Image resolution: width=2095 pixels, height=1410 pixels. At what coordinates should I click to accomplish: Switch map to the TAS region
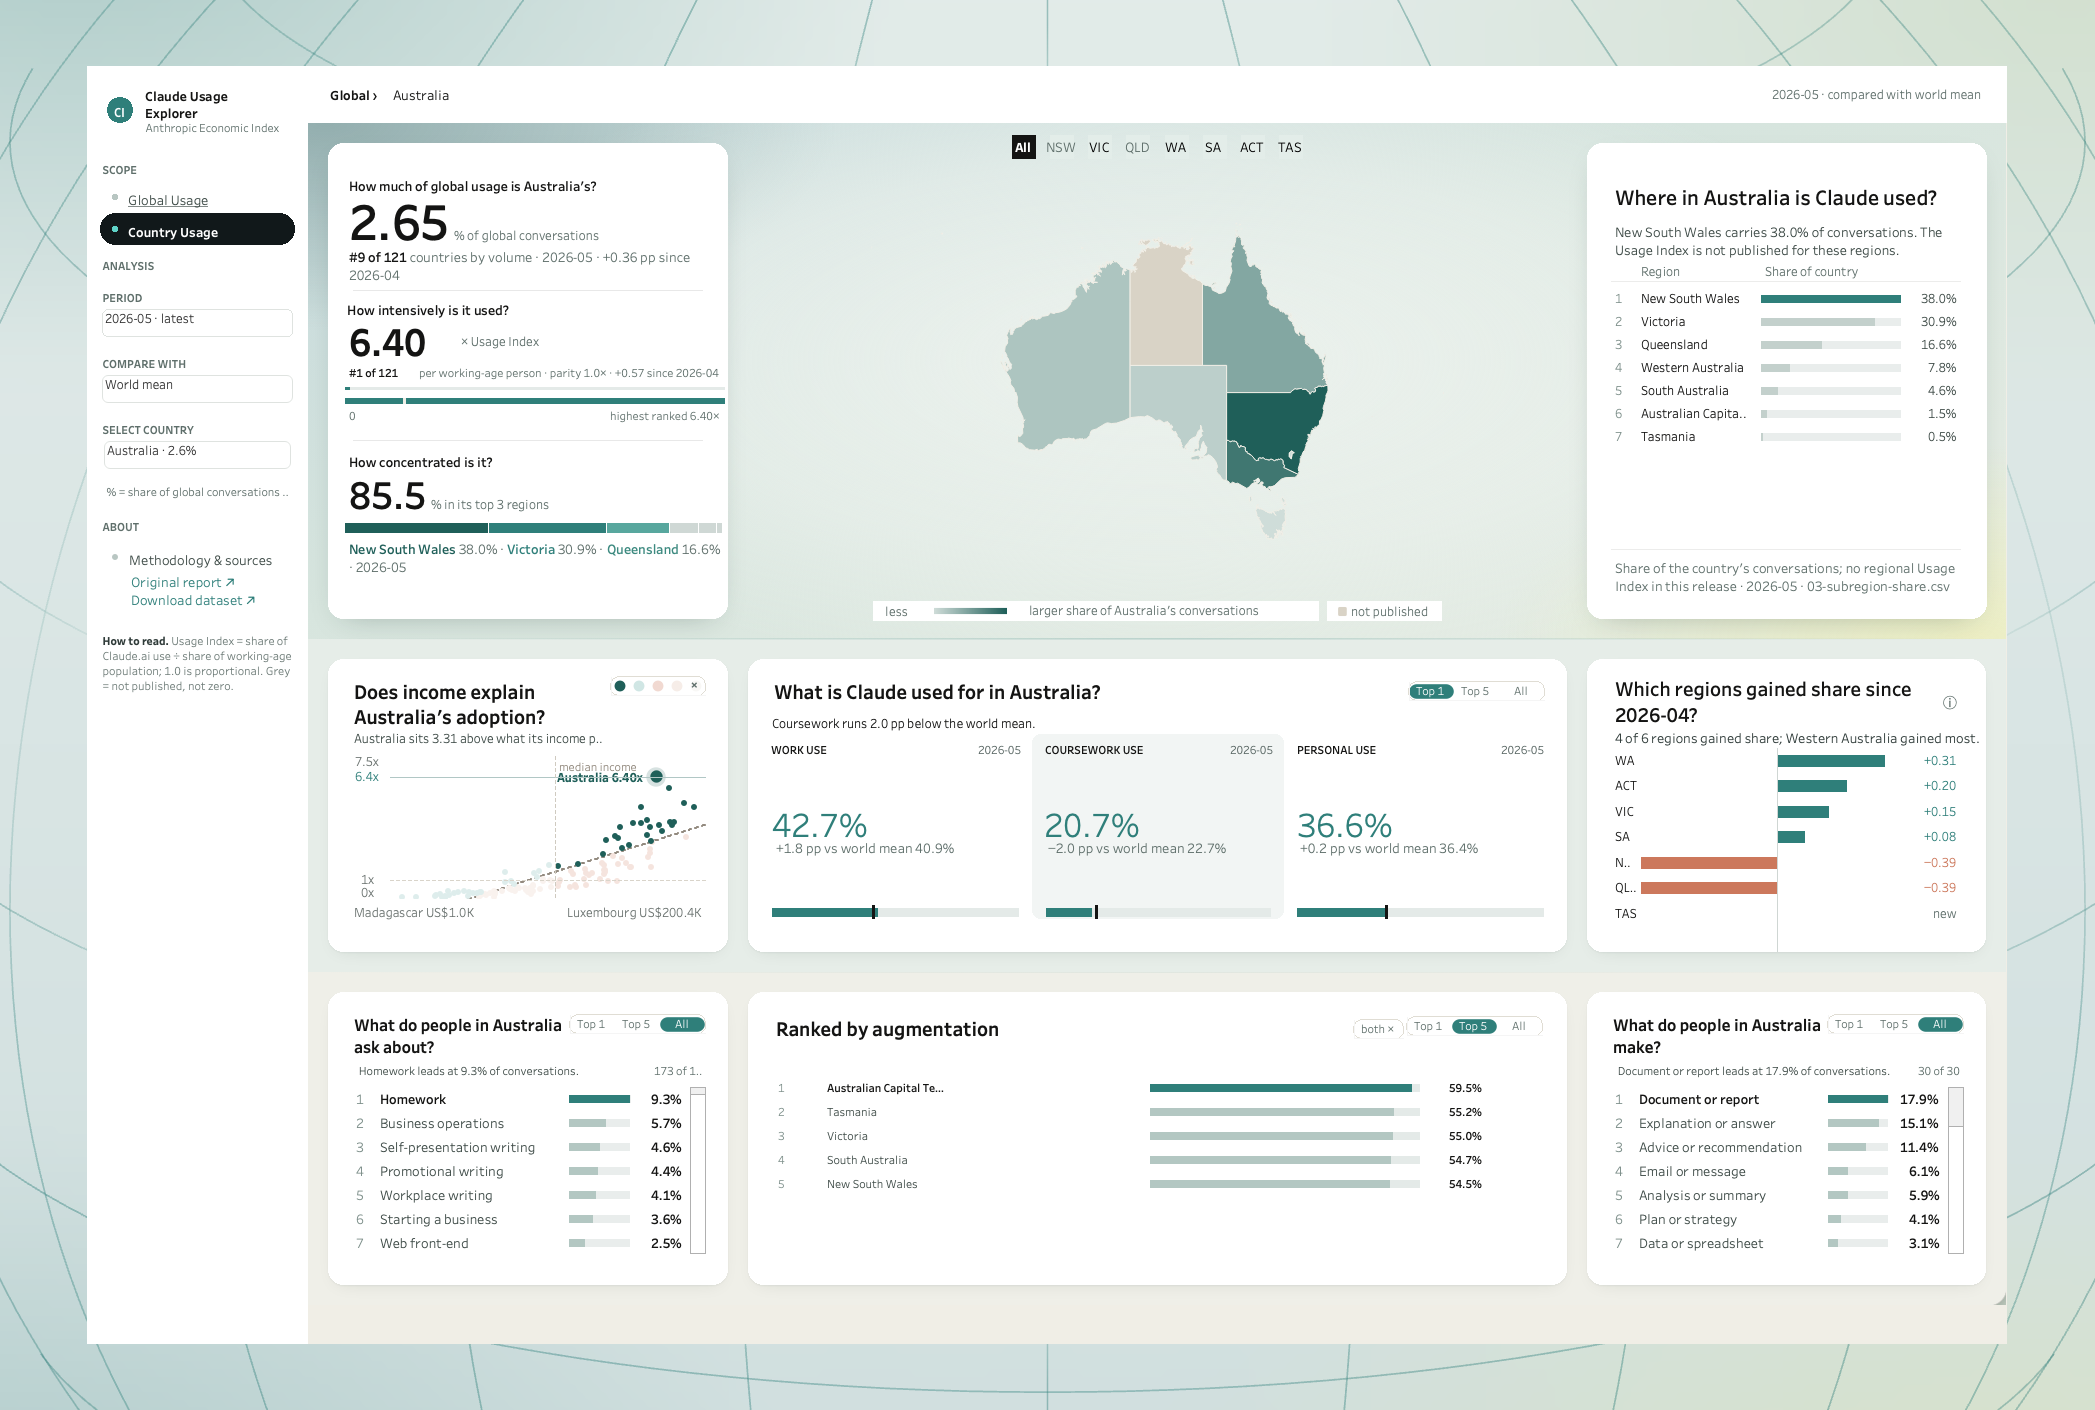(x=1290, y=147)
